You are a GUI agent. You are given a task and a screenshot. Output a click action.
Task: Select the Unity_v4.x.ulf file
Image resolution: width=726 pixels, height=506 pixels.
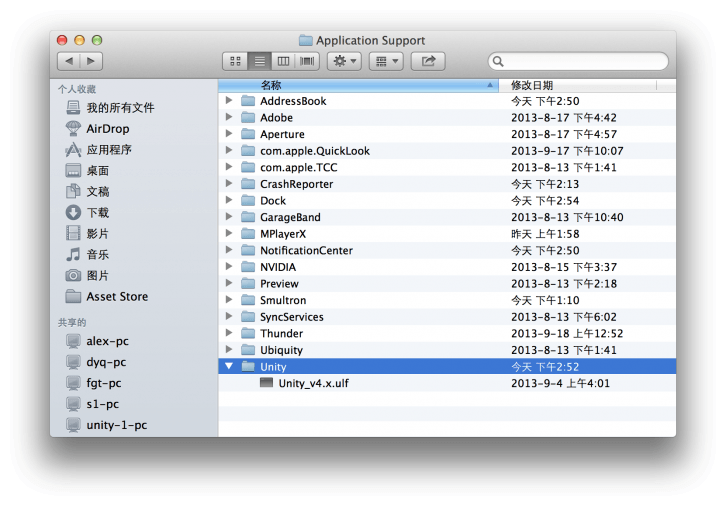click(x=313, y=384)
